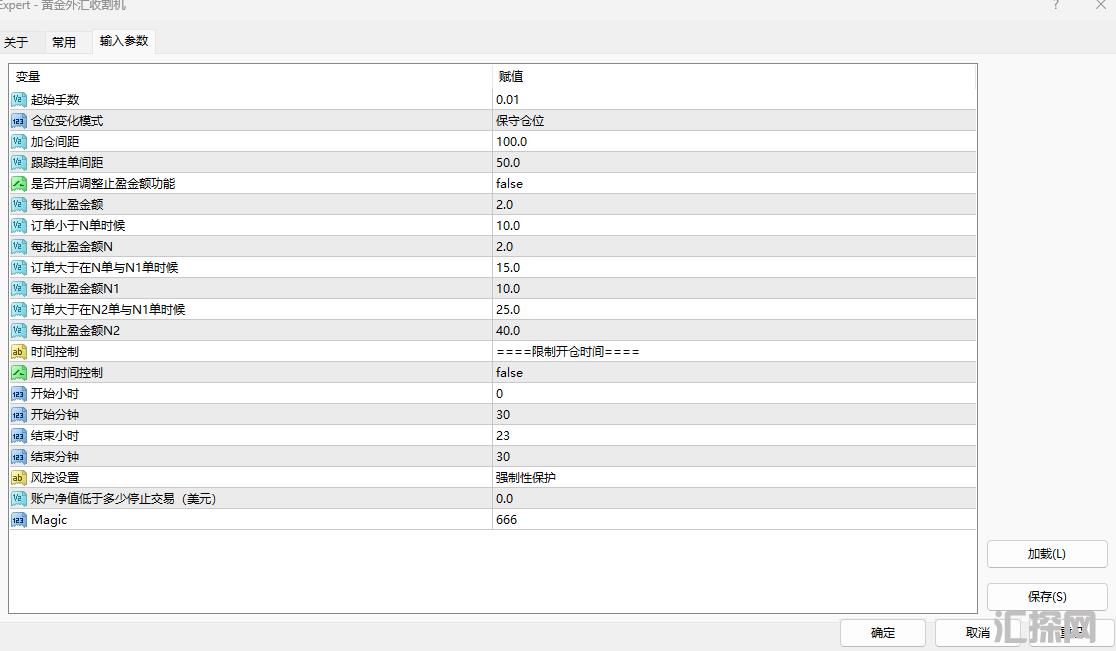Click the icon beside 起始手数 parameter
Viewport: 1116px width, 651px height.
(19, 99)
